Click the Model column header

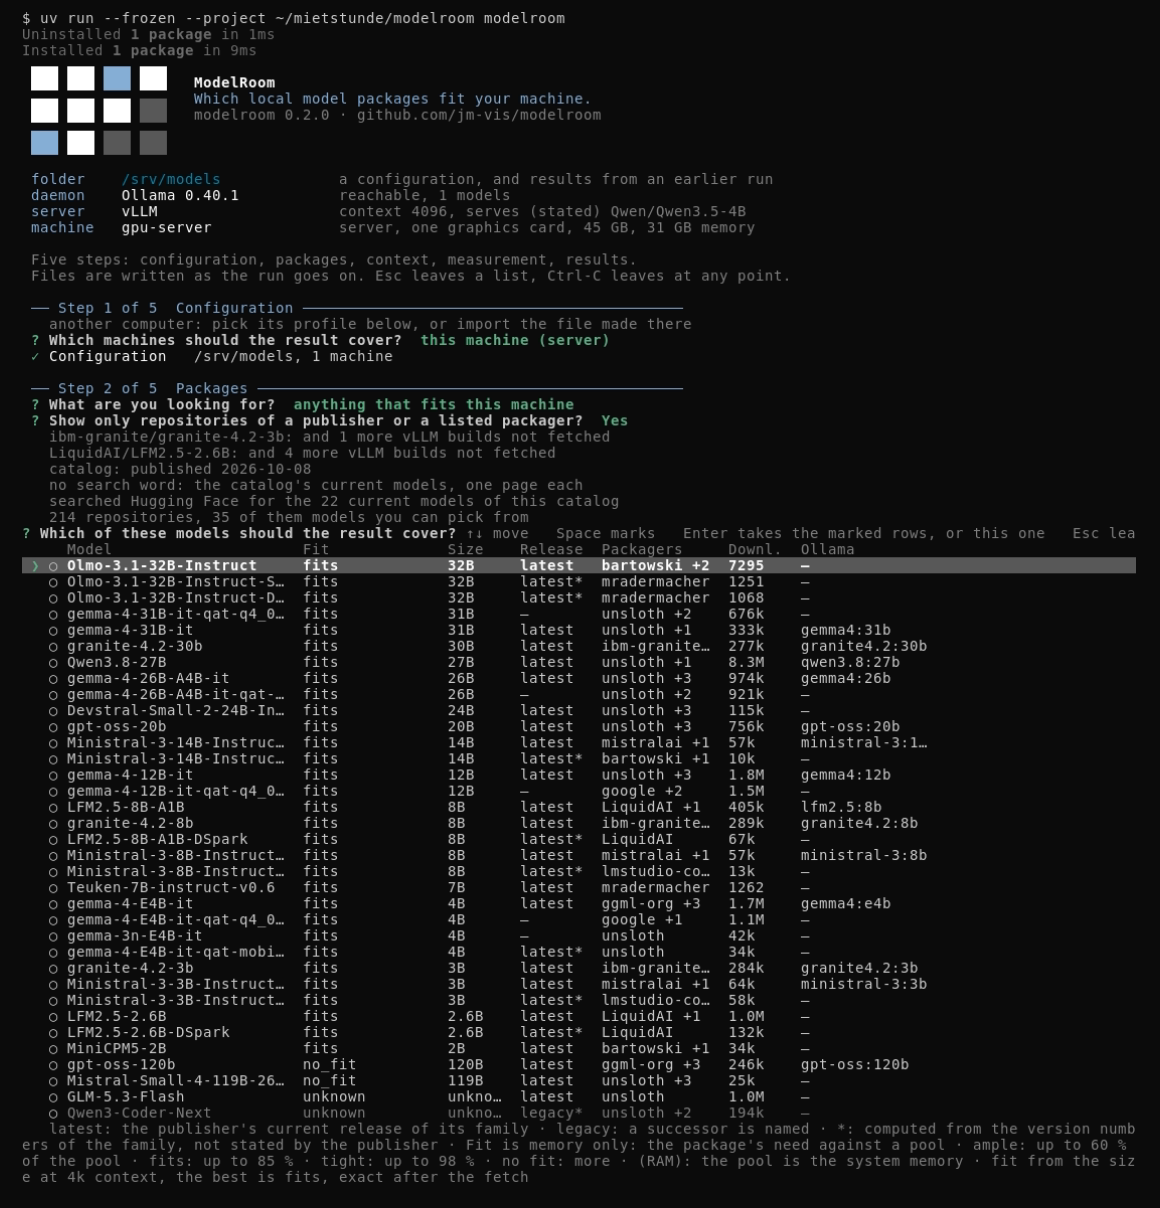coord(89,549)
